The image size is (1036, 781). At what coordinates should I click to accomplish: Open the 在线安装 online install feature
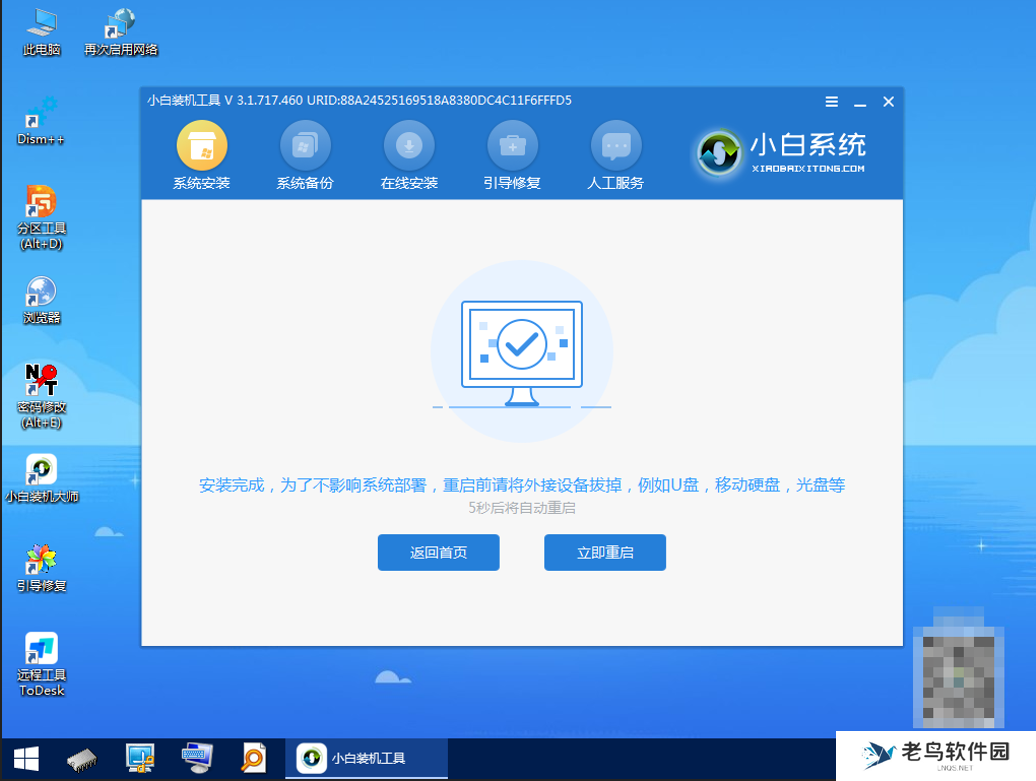pyautogui.click(x=409, y=155)
